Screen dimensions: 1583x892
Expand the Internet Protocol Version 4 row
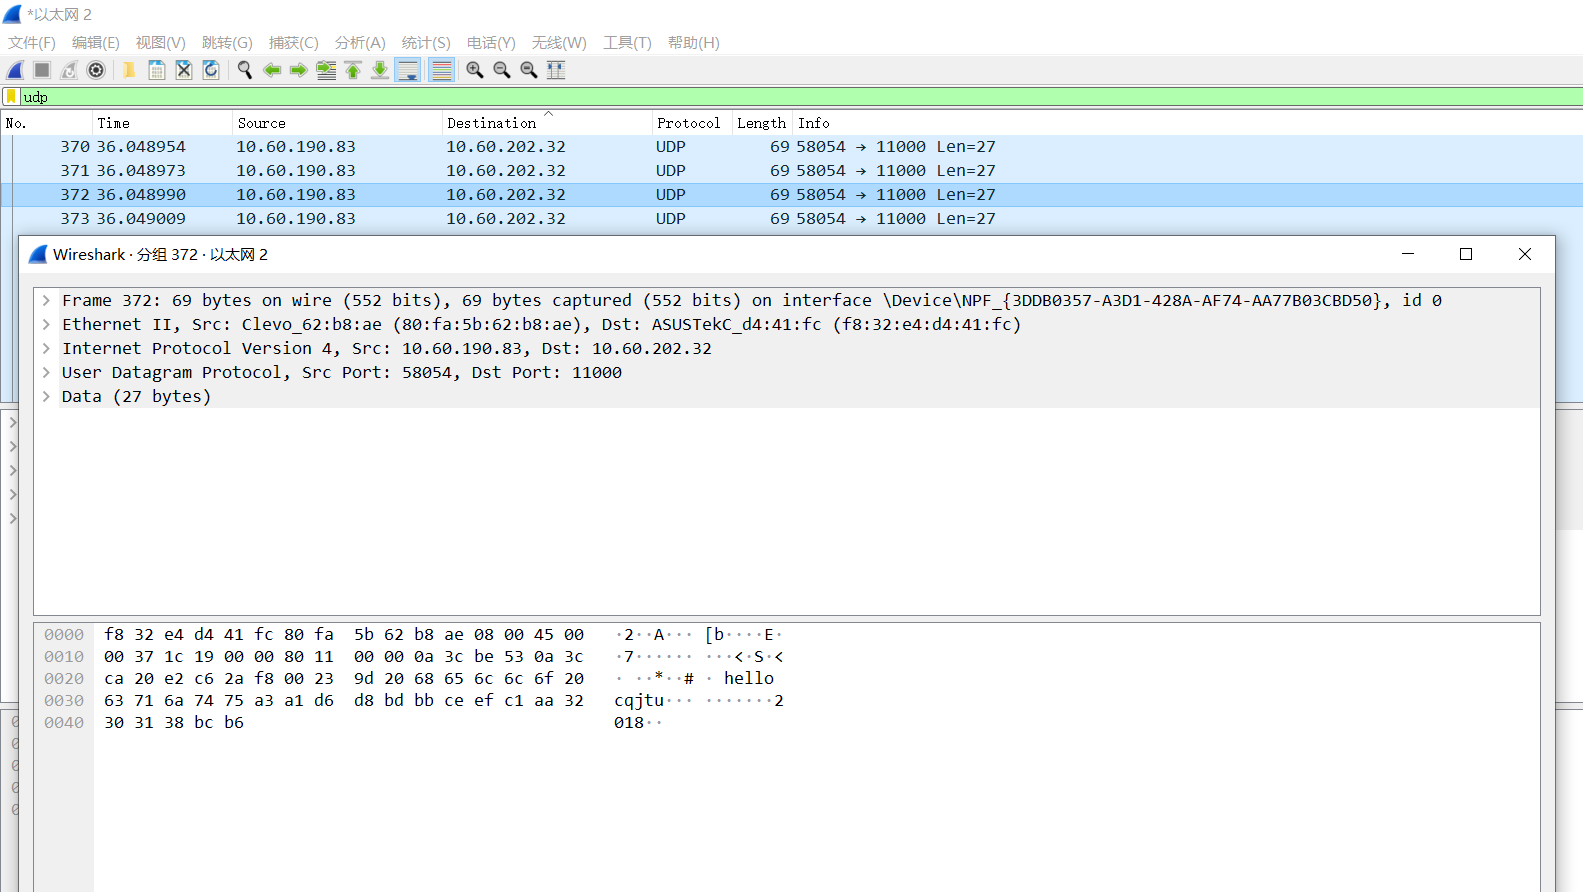click(x=46, y=348)
